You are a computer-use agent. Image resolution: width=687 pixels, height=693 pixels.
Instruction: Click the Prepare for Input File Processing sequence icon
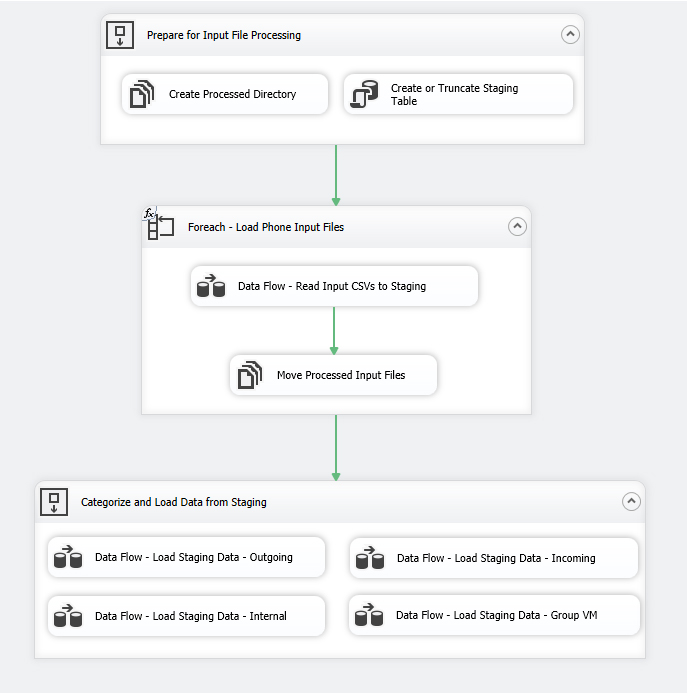[121, 36]
